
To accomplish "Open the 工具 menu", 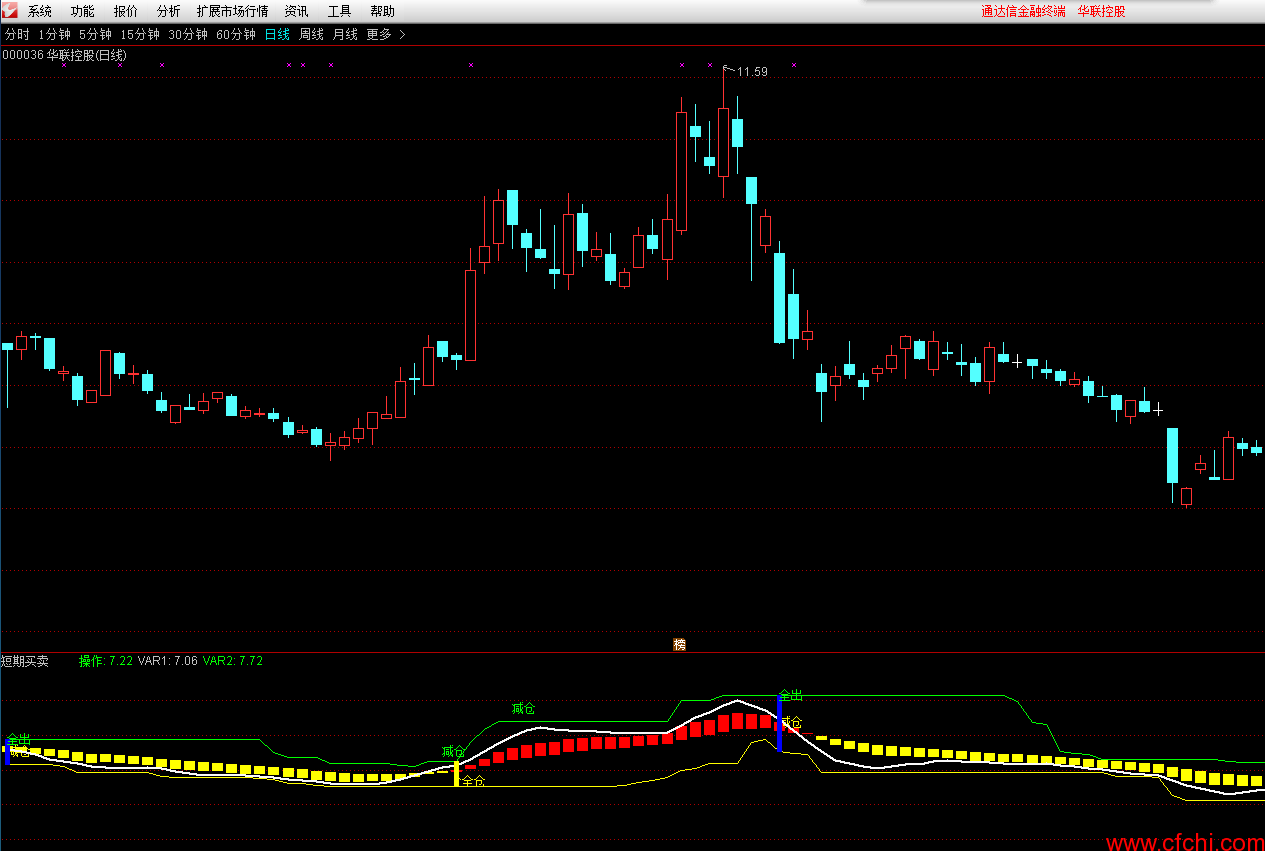I will coord(339,12).
